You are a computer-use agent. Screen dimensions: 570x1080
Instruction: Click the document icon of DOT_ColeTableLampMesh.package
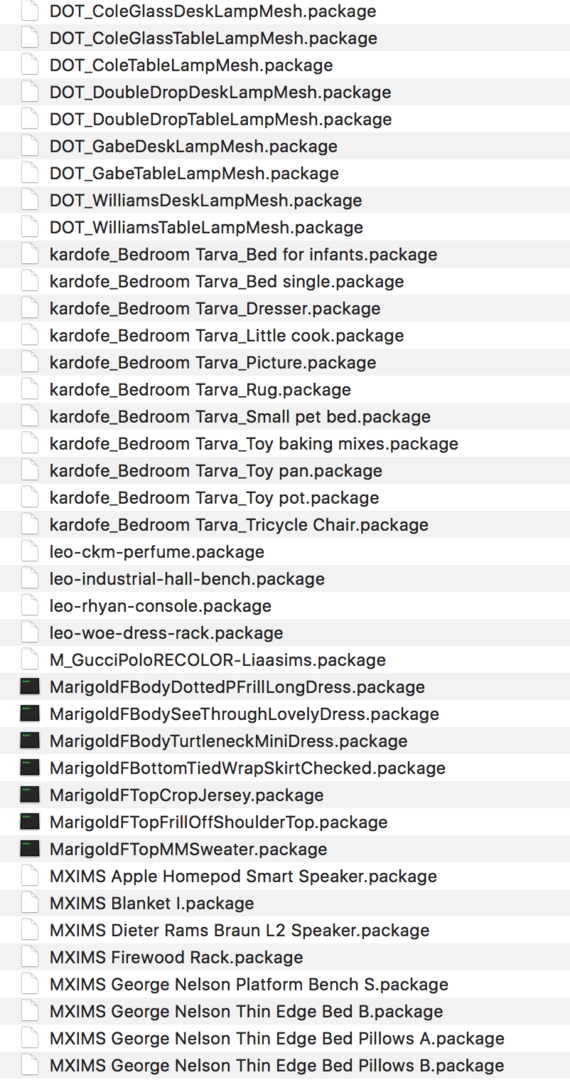pyautogui.click(x=30, y=65)
